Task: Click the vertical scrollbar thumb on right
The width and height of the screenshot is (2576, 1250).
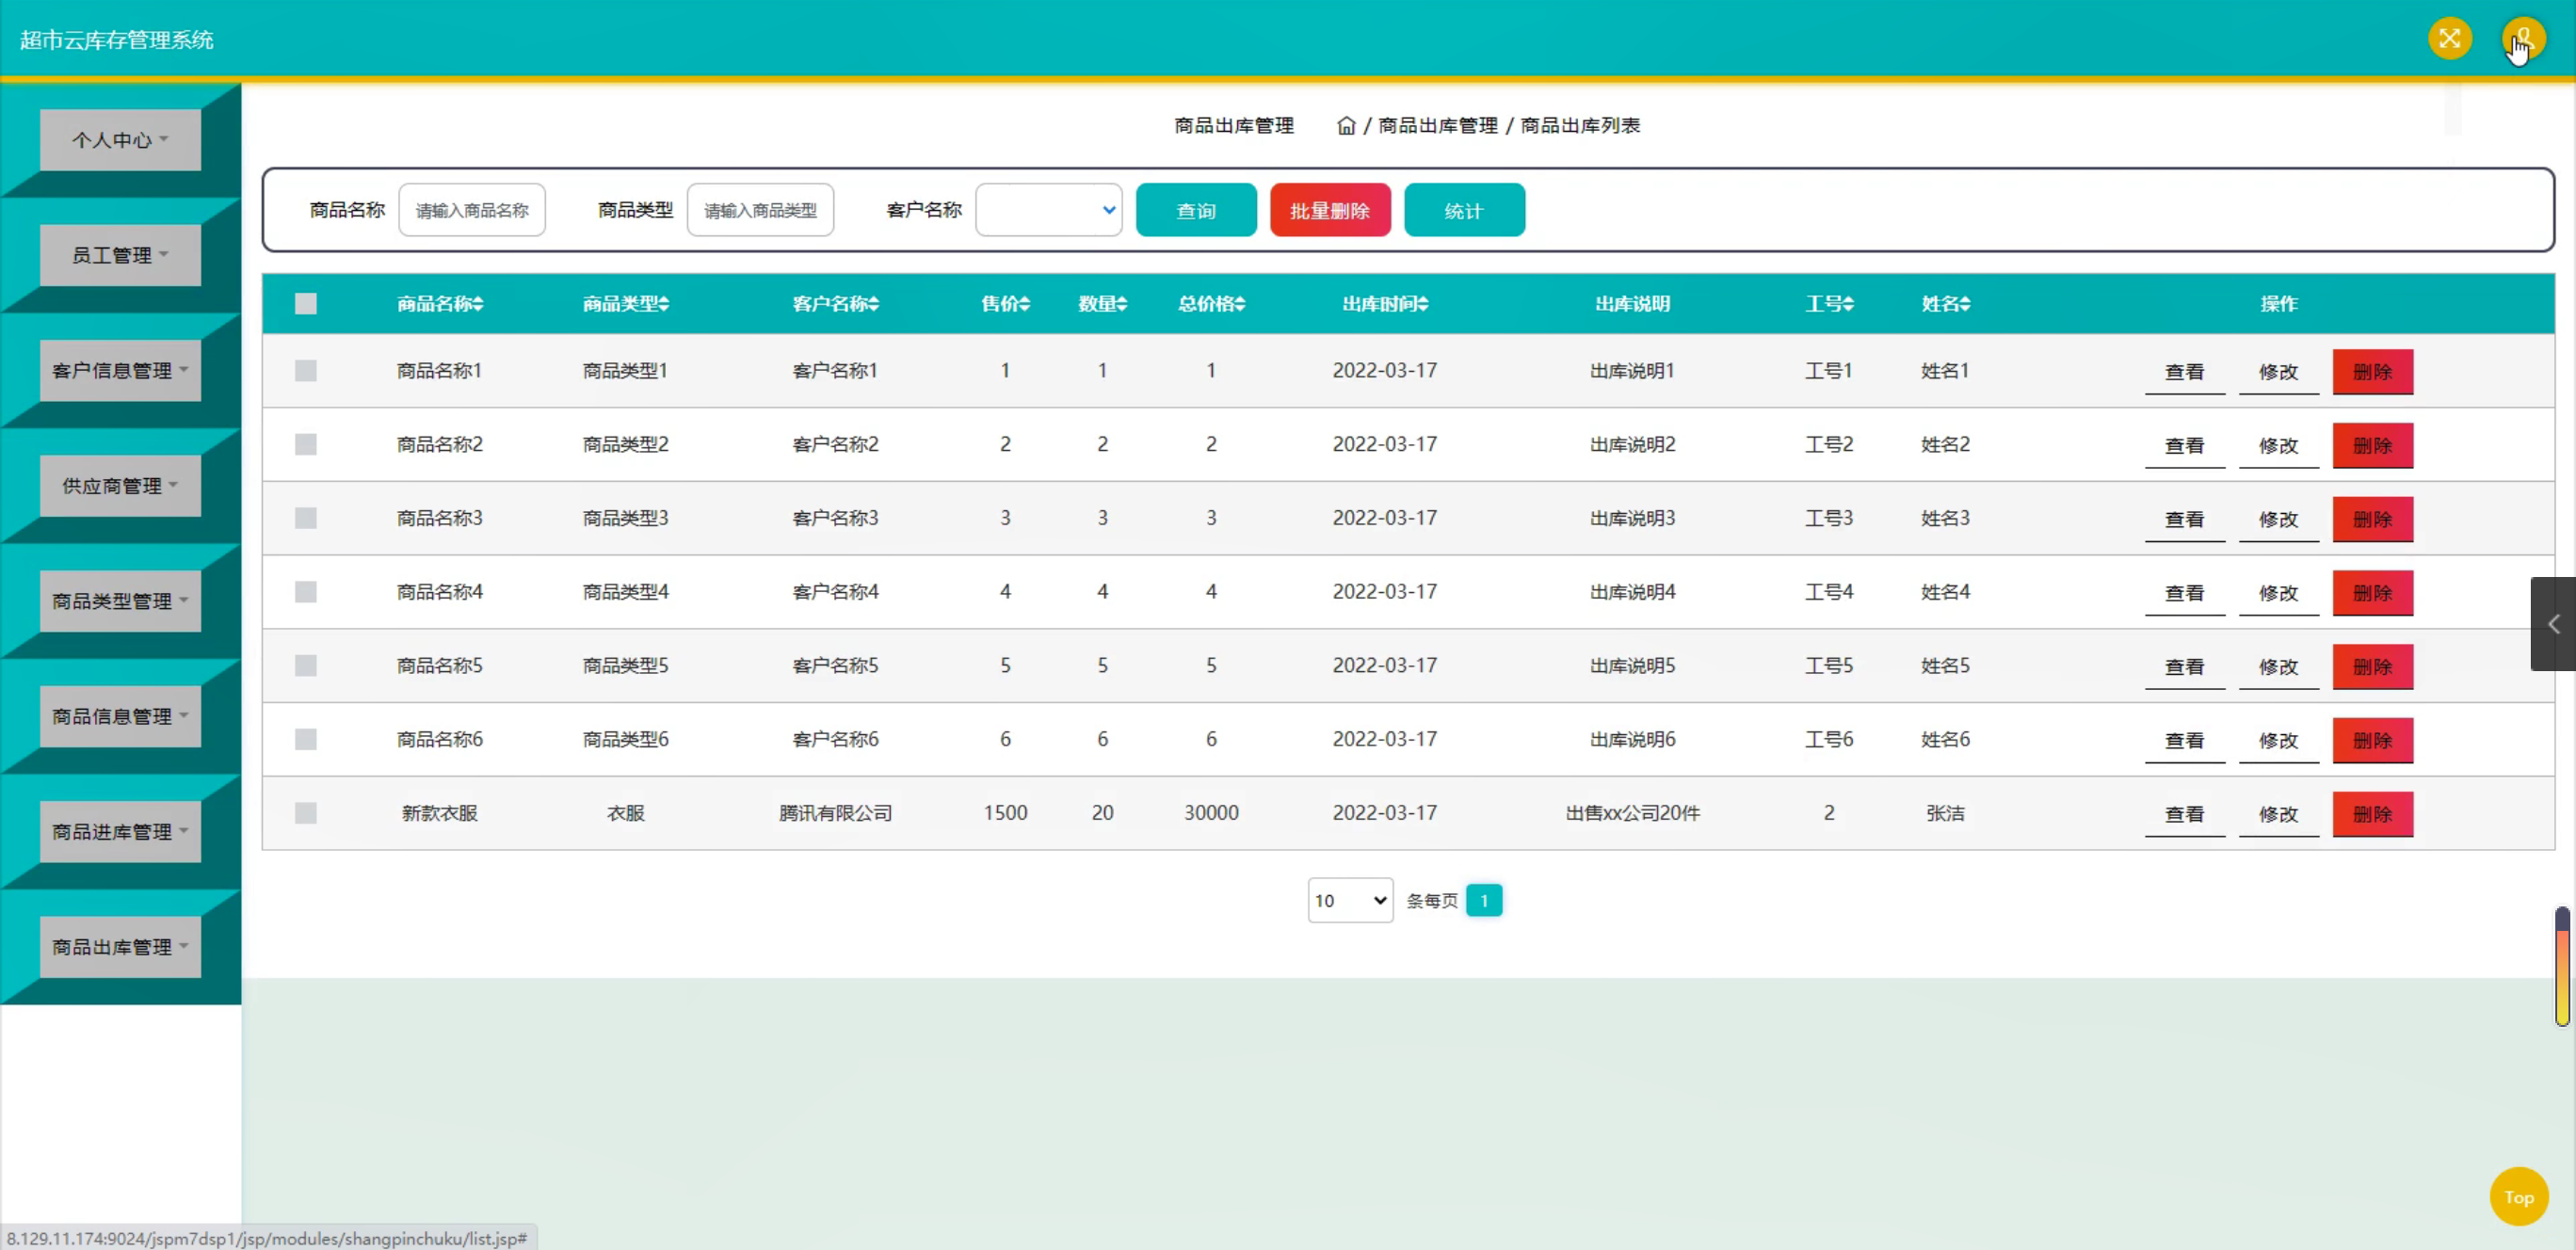Action: pyautogui.click(x=2562, y=967)
